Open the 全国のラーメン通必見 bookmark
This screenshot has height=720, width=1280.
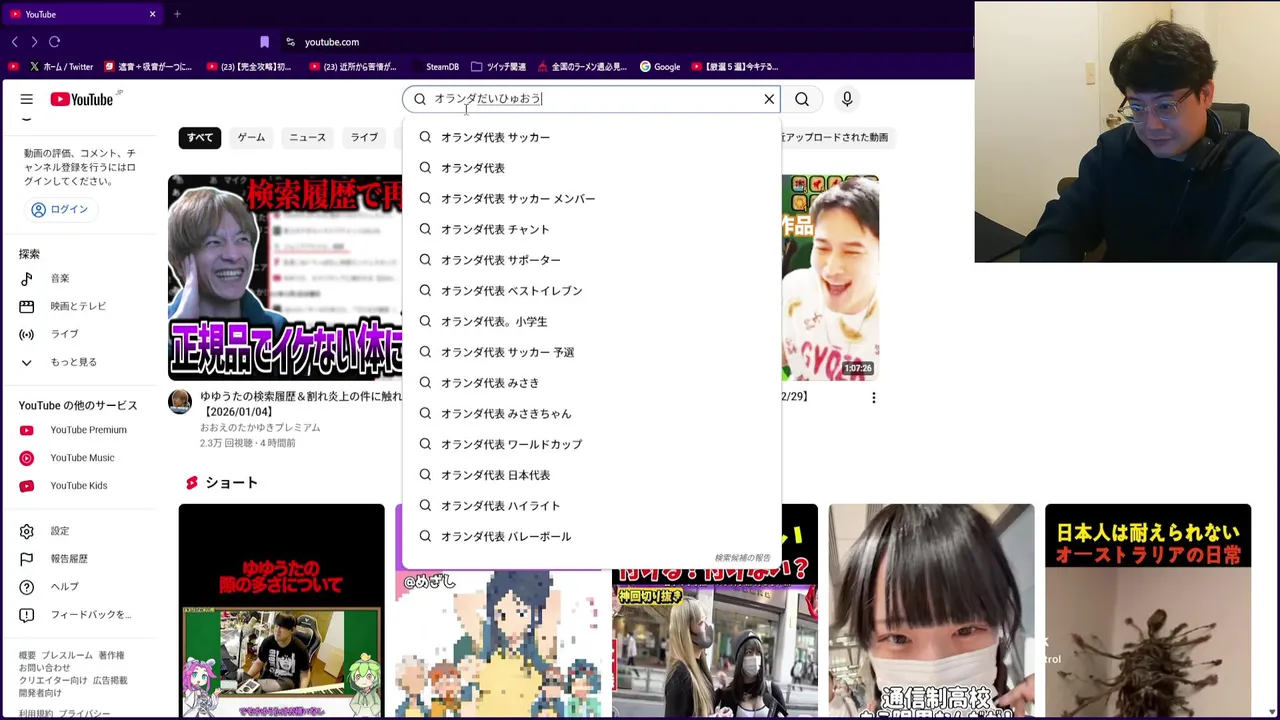click(582, 67)
